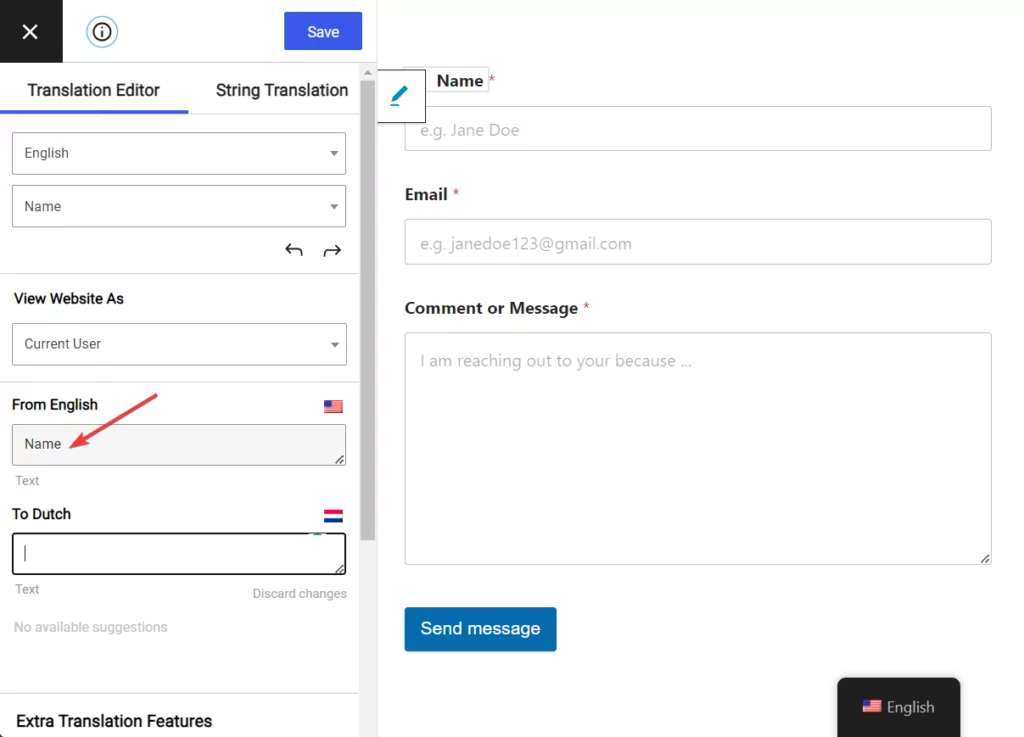Click the View Website As label
The image size is (1024, 737).
tap(69, 298)
